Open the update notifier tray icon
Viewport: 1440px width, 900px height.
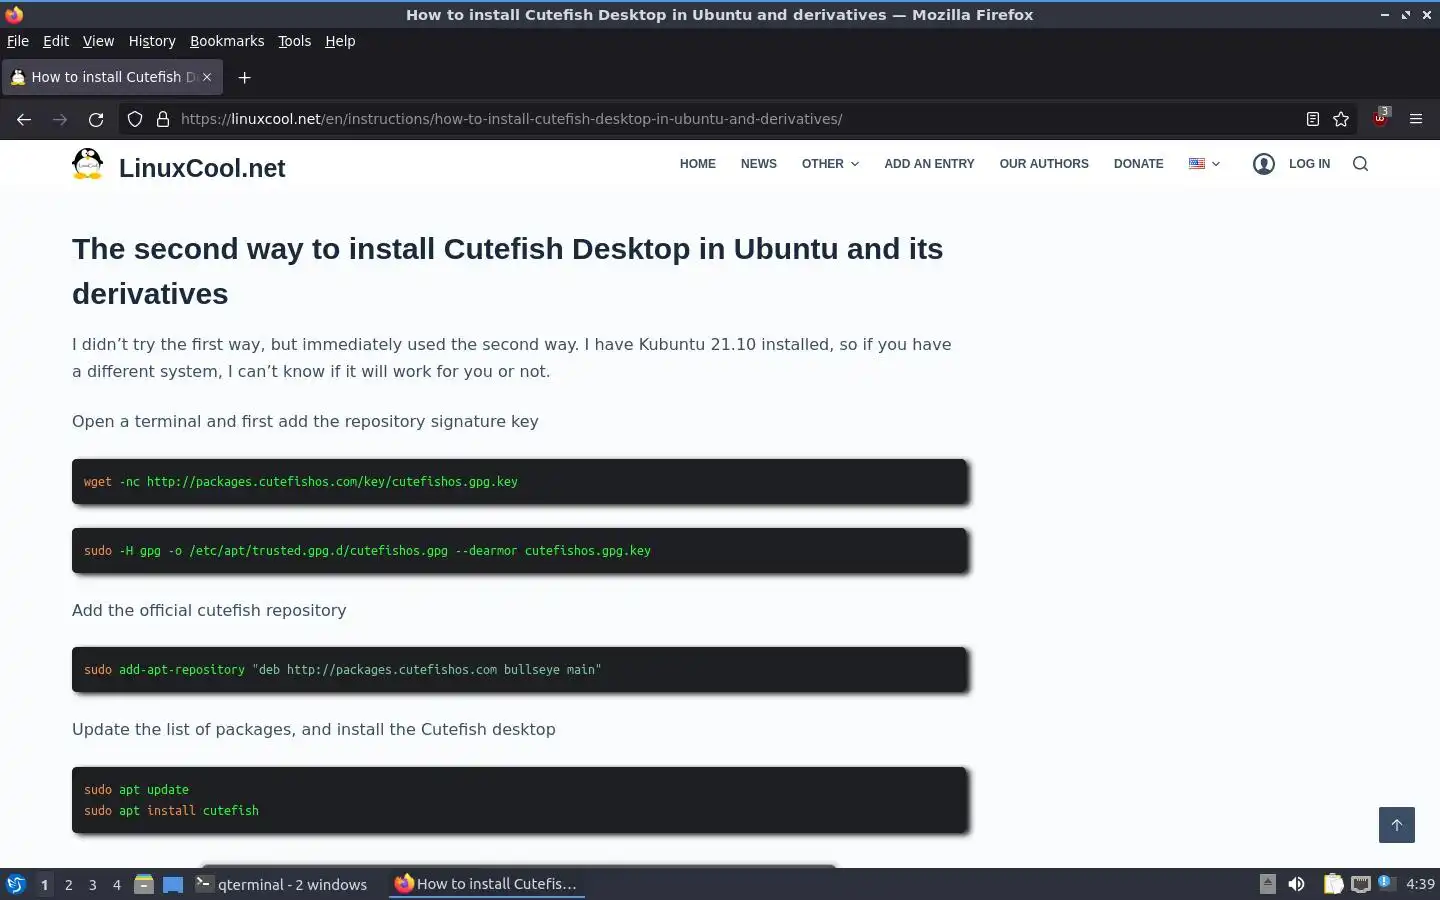coord(1385,882)
